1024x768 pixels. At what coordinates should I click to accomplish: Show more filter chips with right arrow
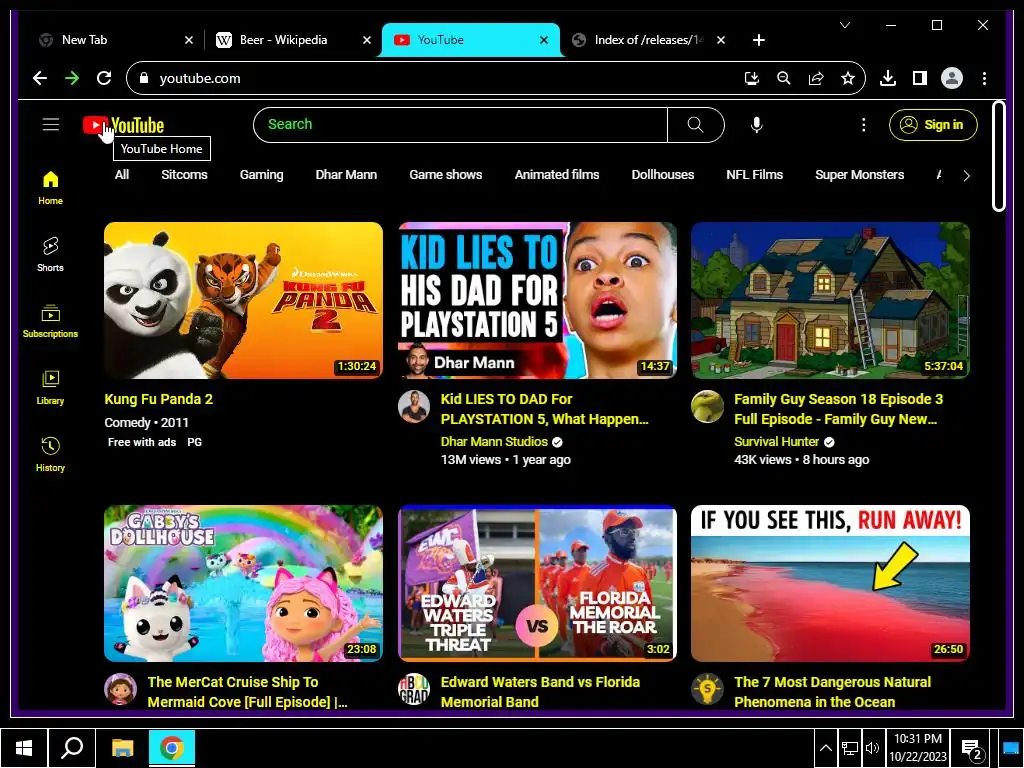[967, 175]
